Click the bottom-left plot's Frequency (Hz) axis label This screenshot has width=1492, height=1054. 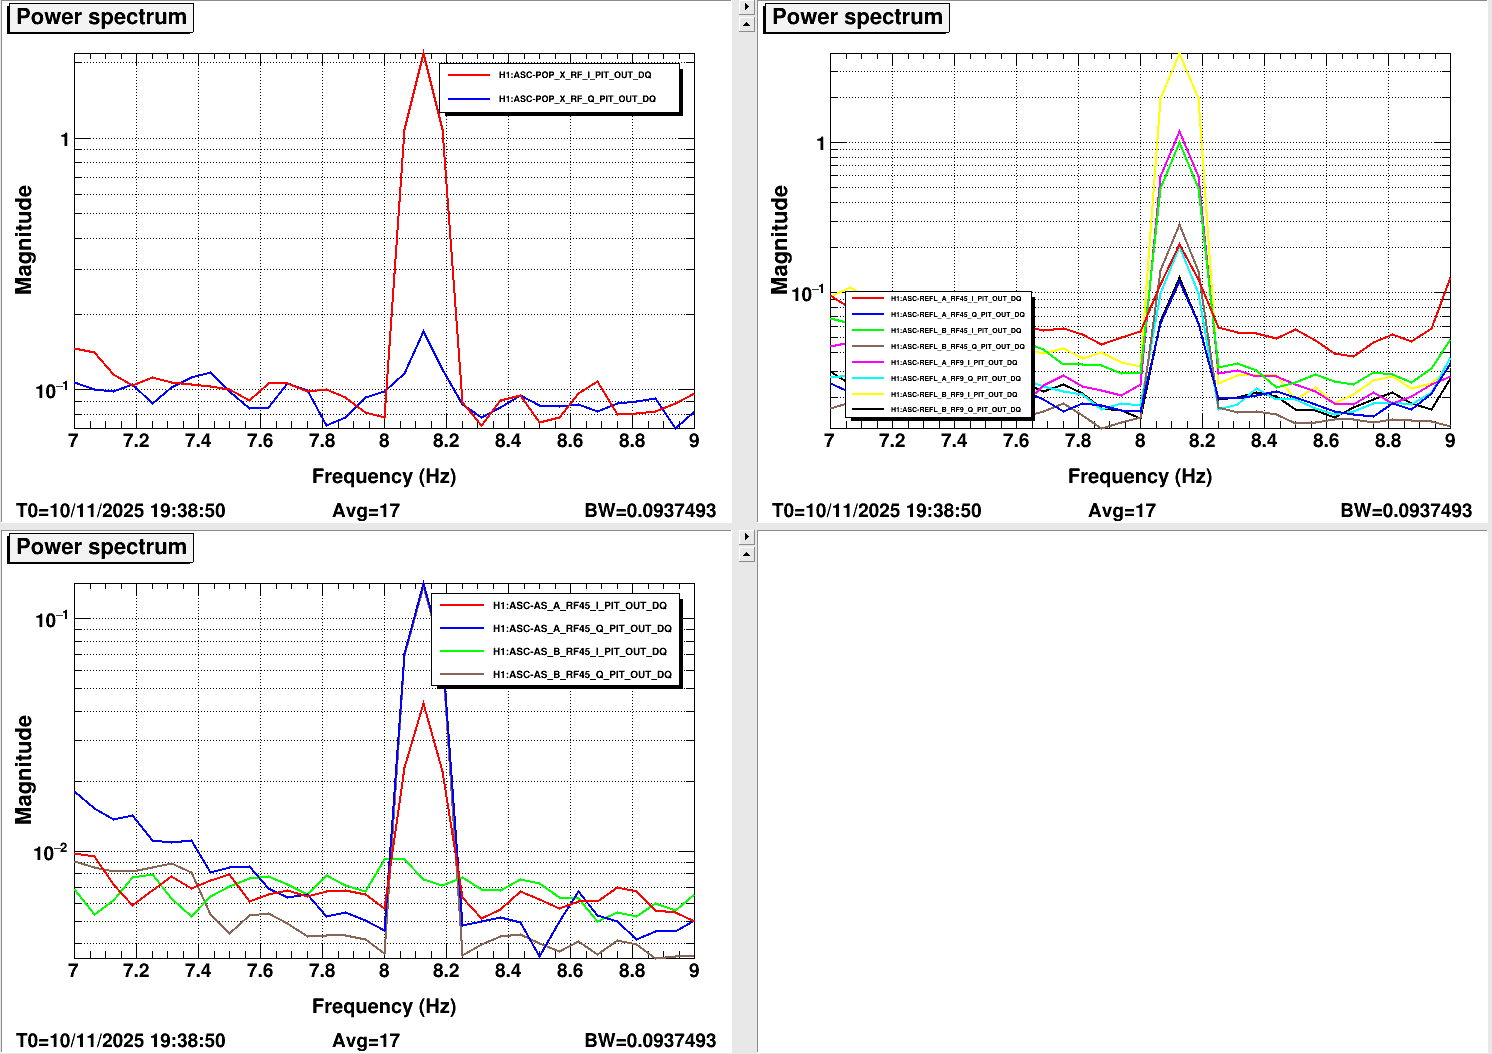(383, 1006)
